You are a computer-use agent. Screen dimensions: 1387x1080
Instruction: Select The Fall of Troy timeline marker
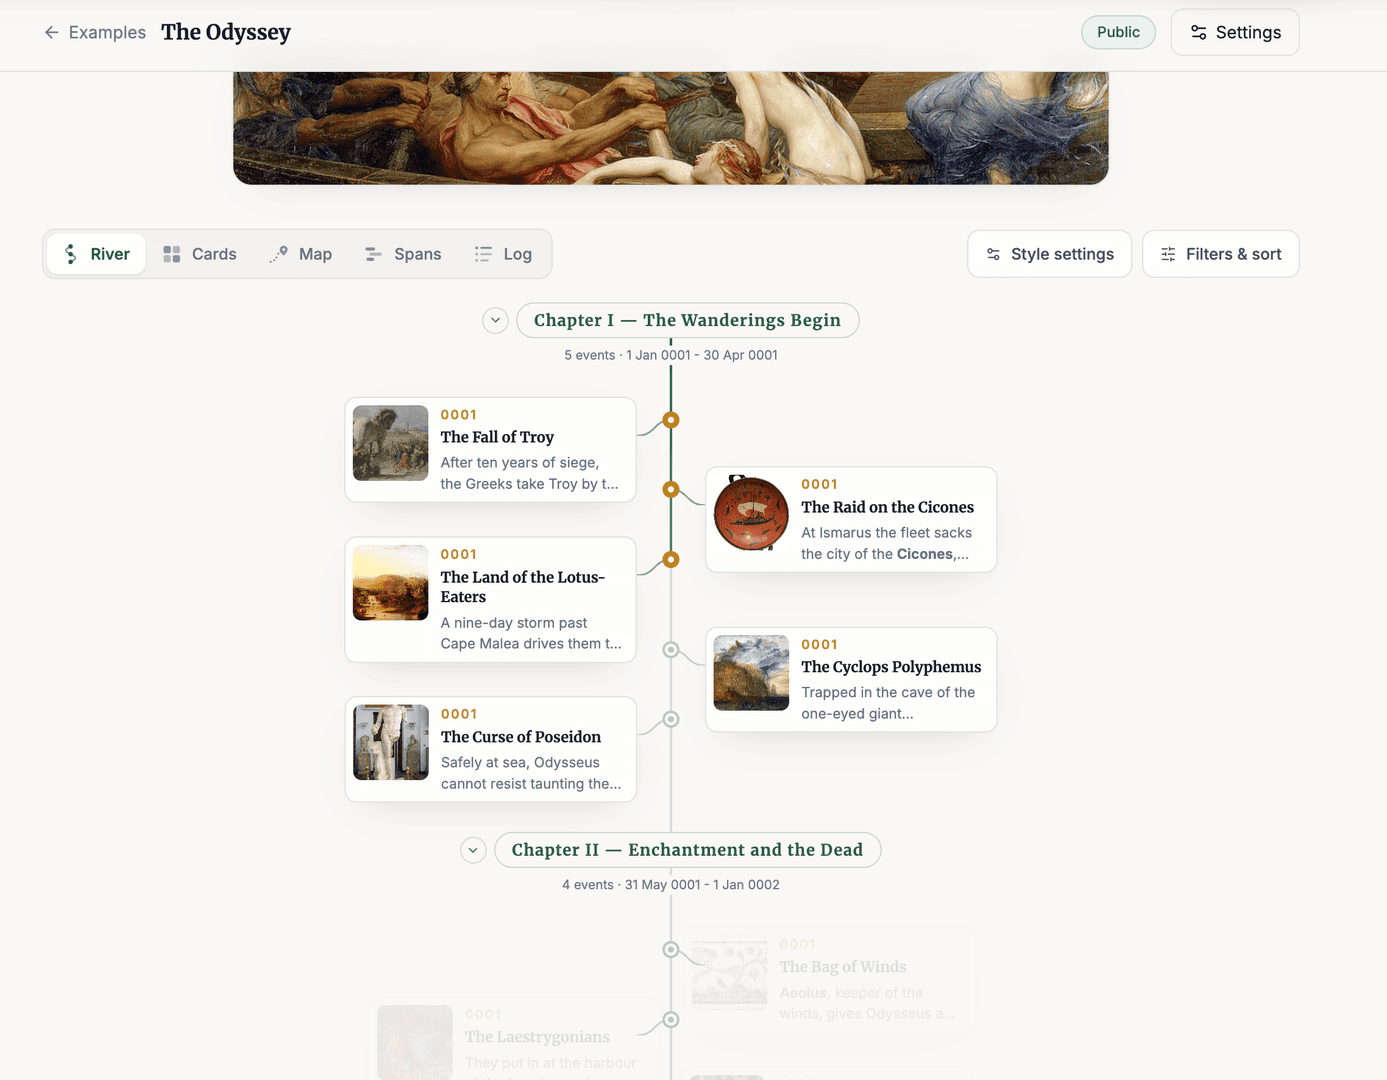click(x=671, y=420)
